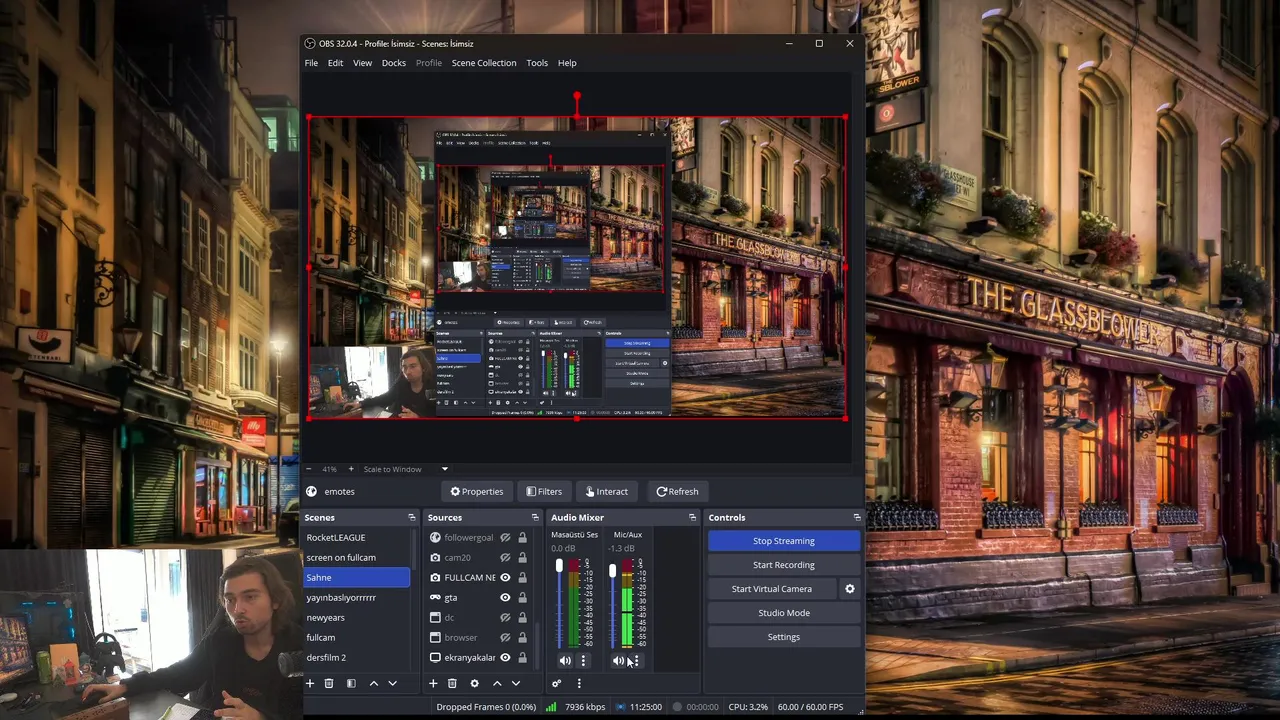Open Properties for the emotes source
Viewport: 1280px width, 720px height.
476,491
